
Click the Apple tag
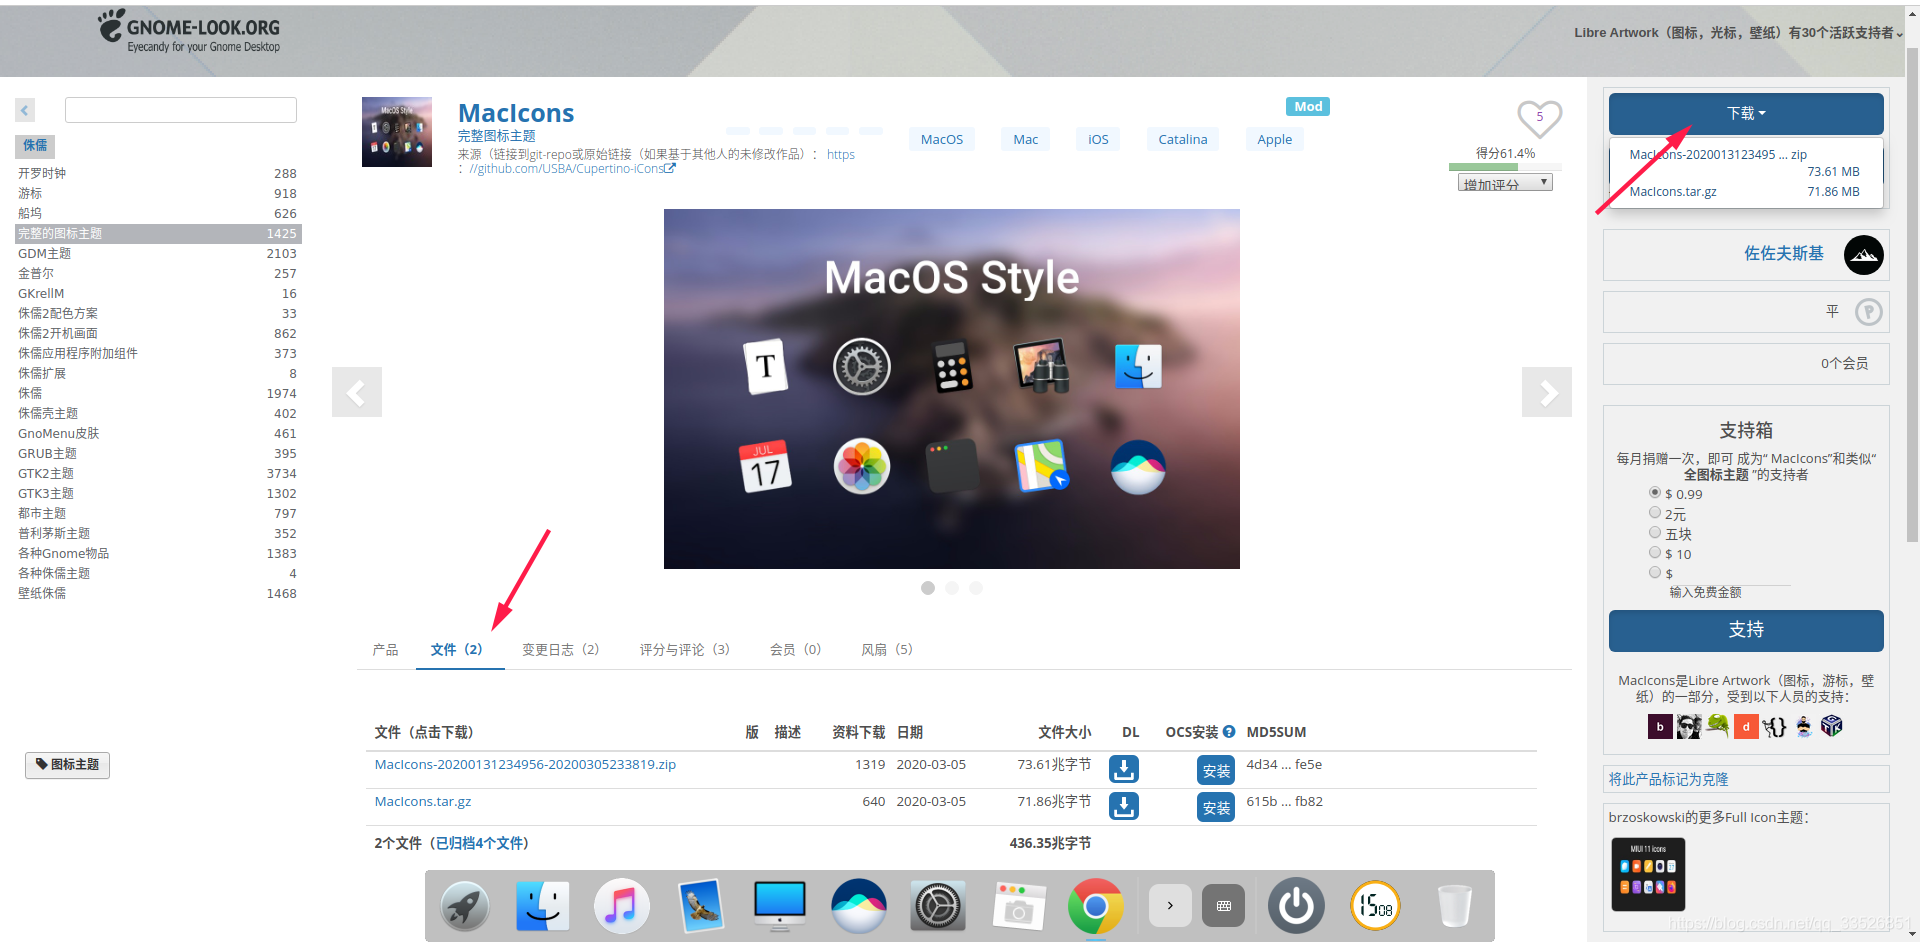[x=1275, y=139]
